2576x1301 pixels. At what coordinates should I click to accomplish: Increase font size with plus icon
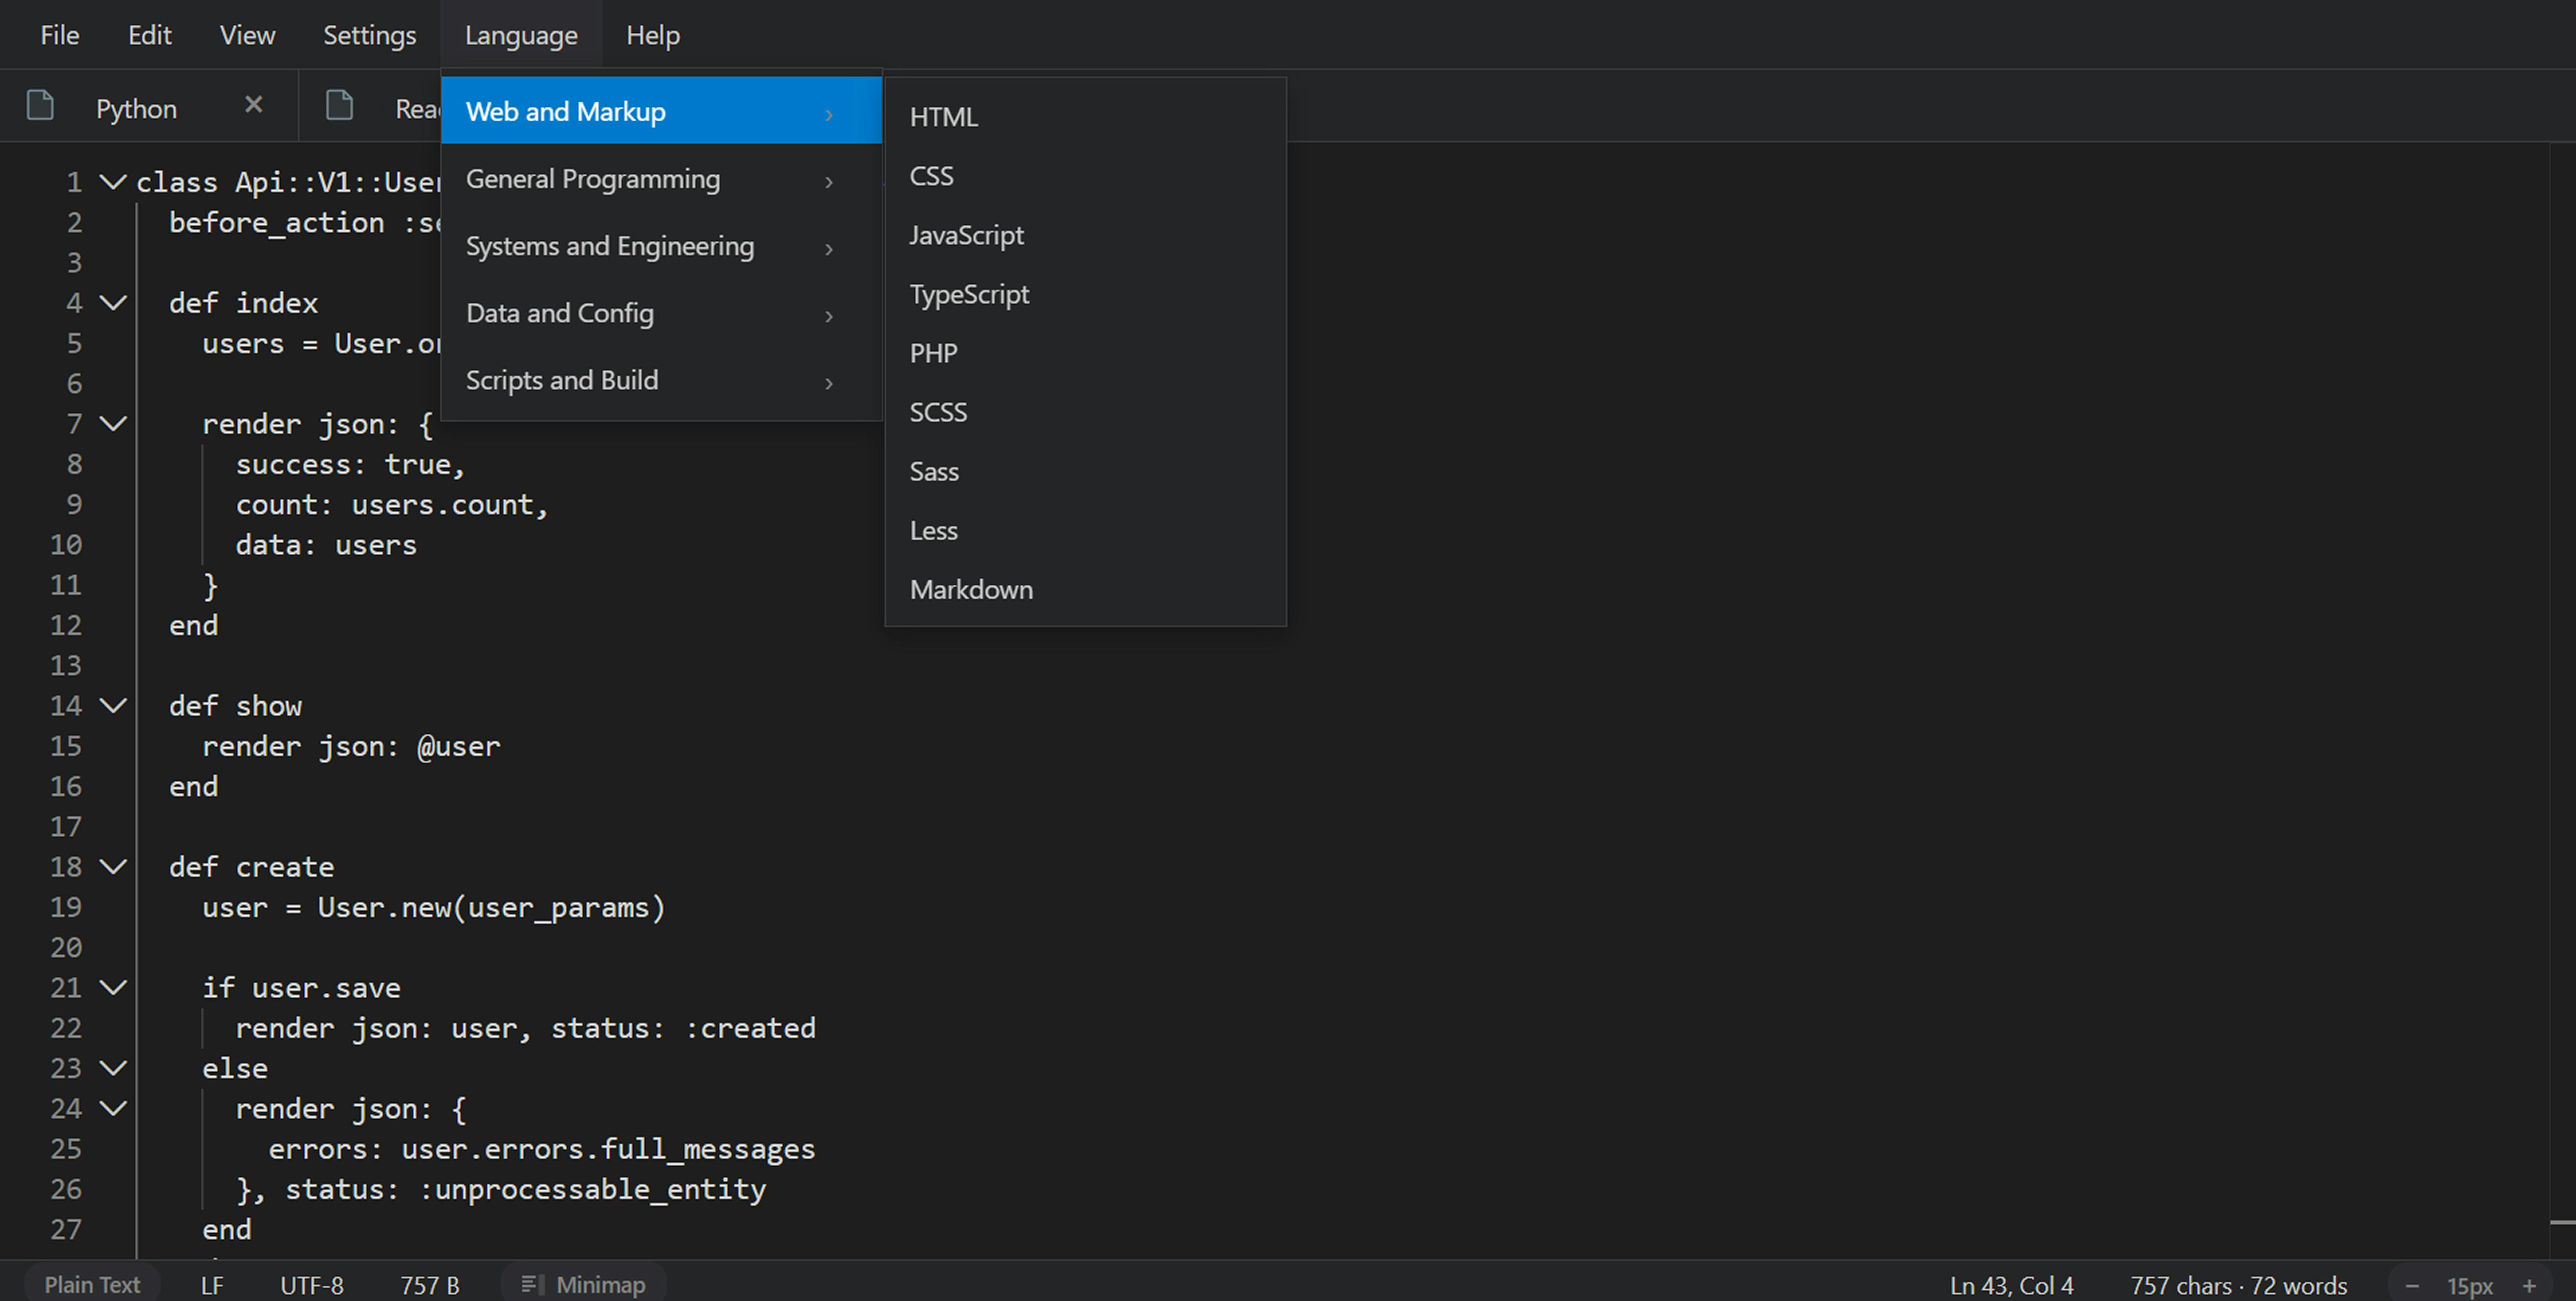(x=2529, y=1286)
